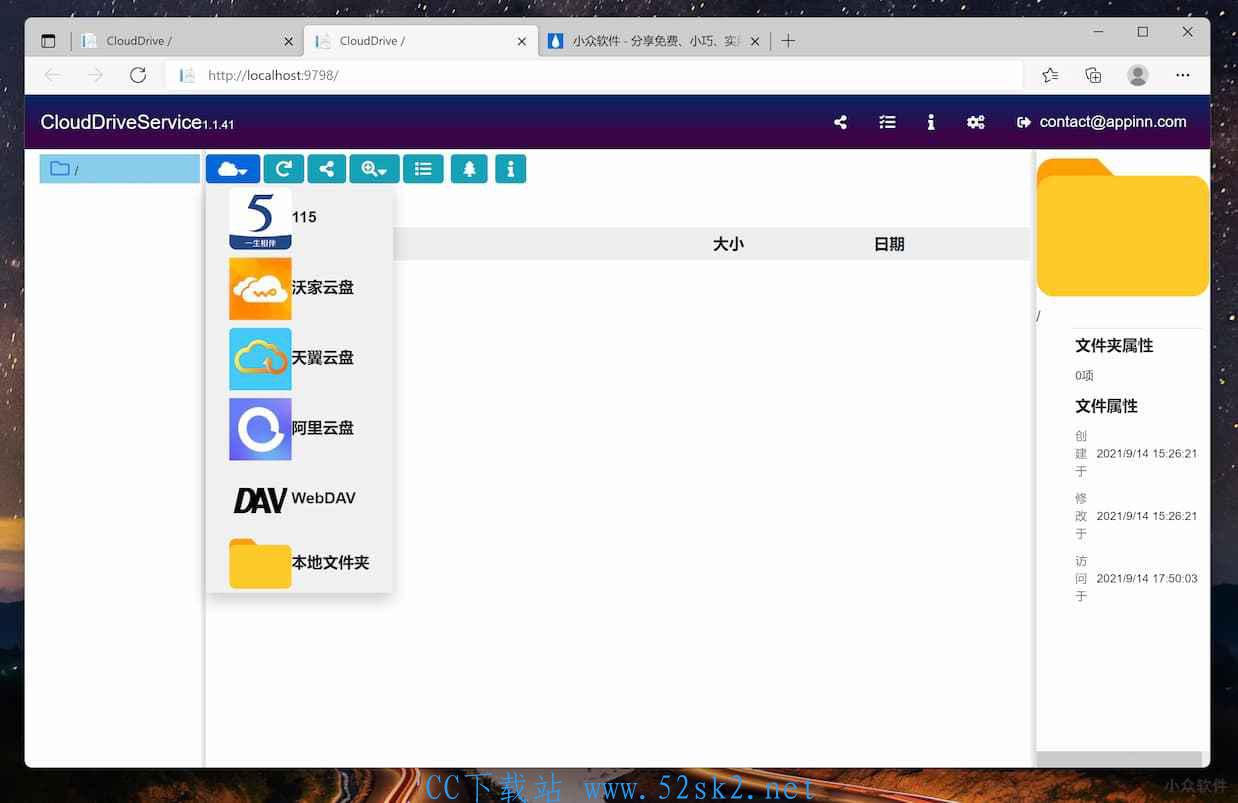Choose 本地文件夹 local folder option
The height and width of the screenshot is (803, 1238).
(x=298, y=563)
